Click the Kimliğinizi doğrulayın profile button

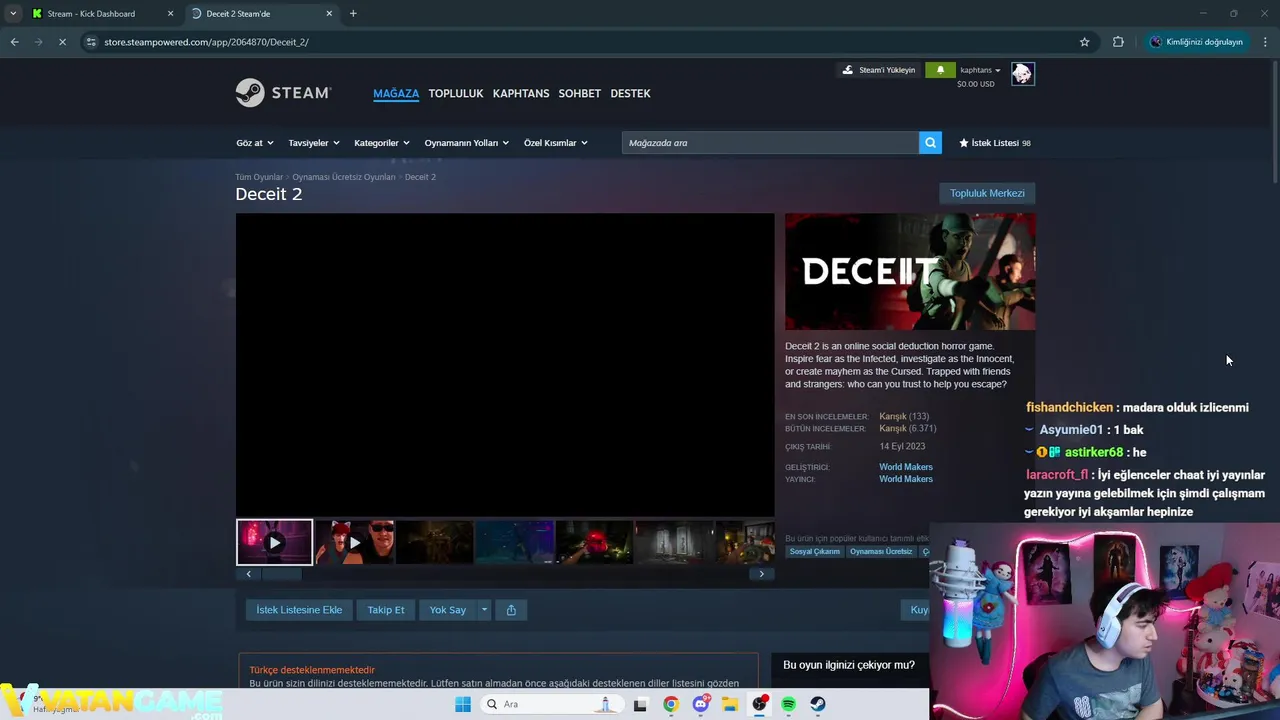point(1196,42)
